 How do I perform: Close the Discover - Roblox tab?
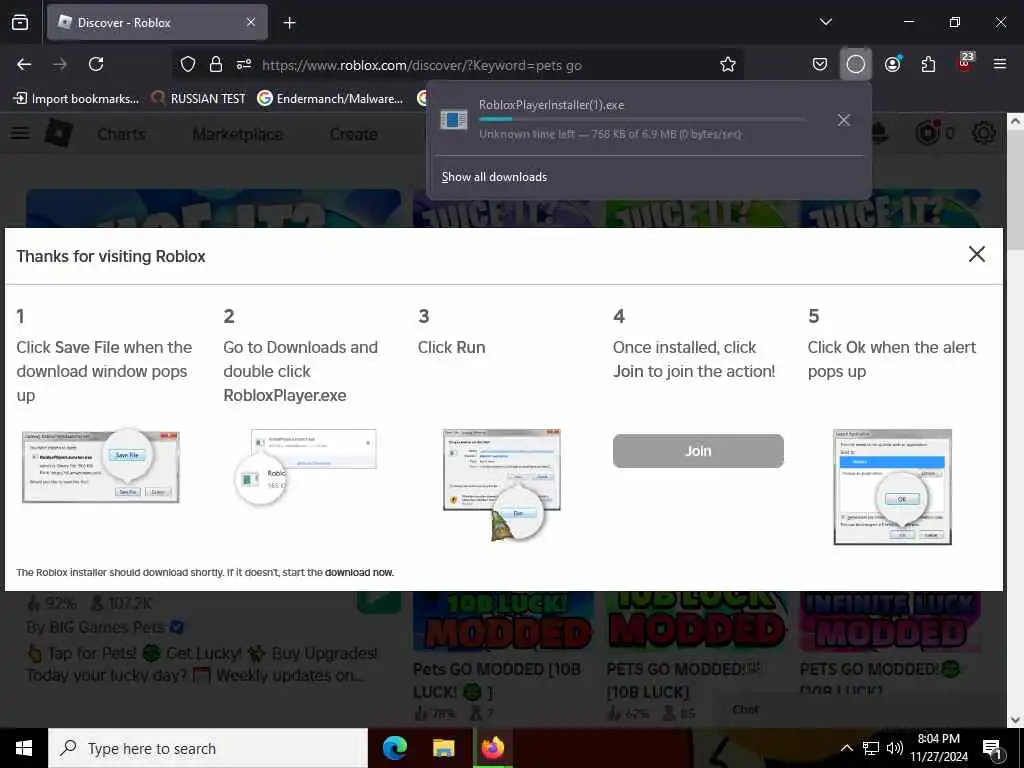click(251, 22)
